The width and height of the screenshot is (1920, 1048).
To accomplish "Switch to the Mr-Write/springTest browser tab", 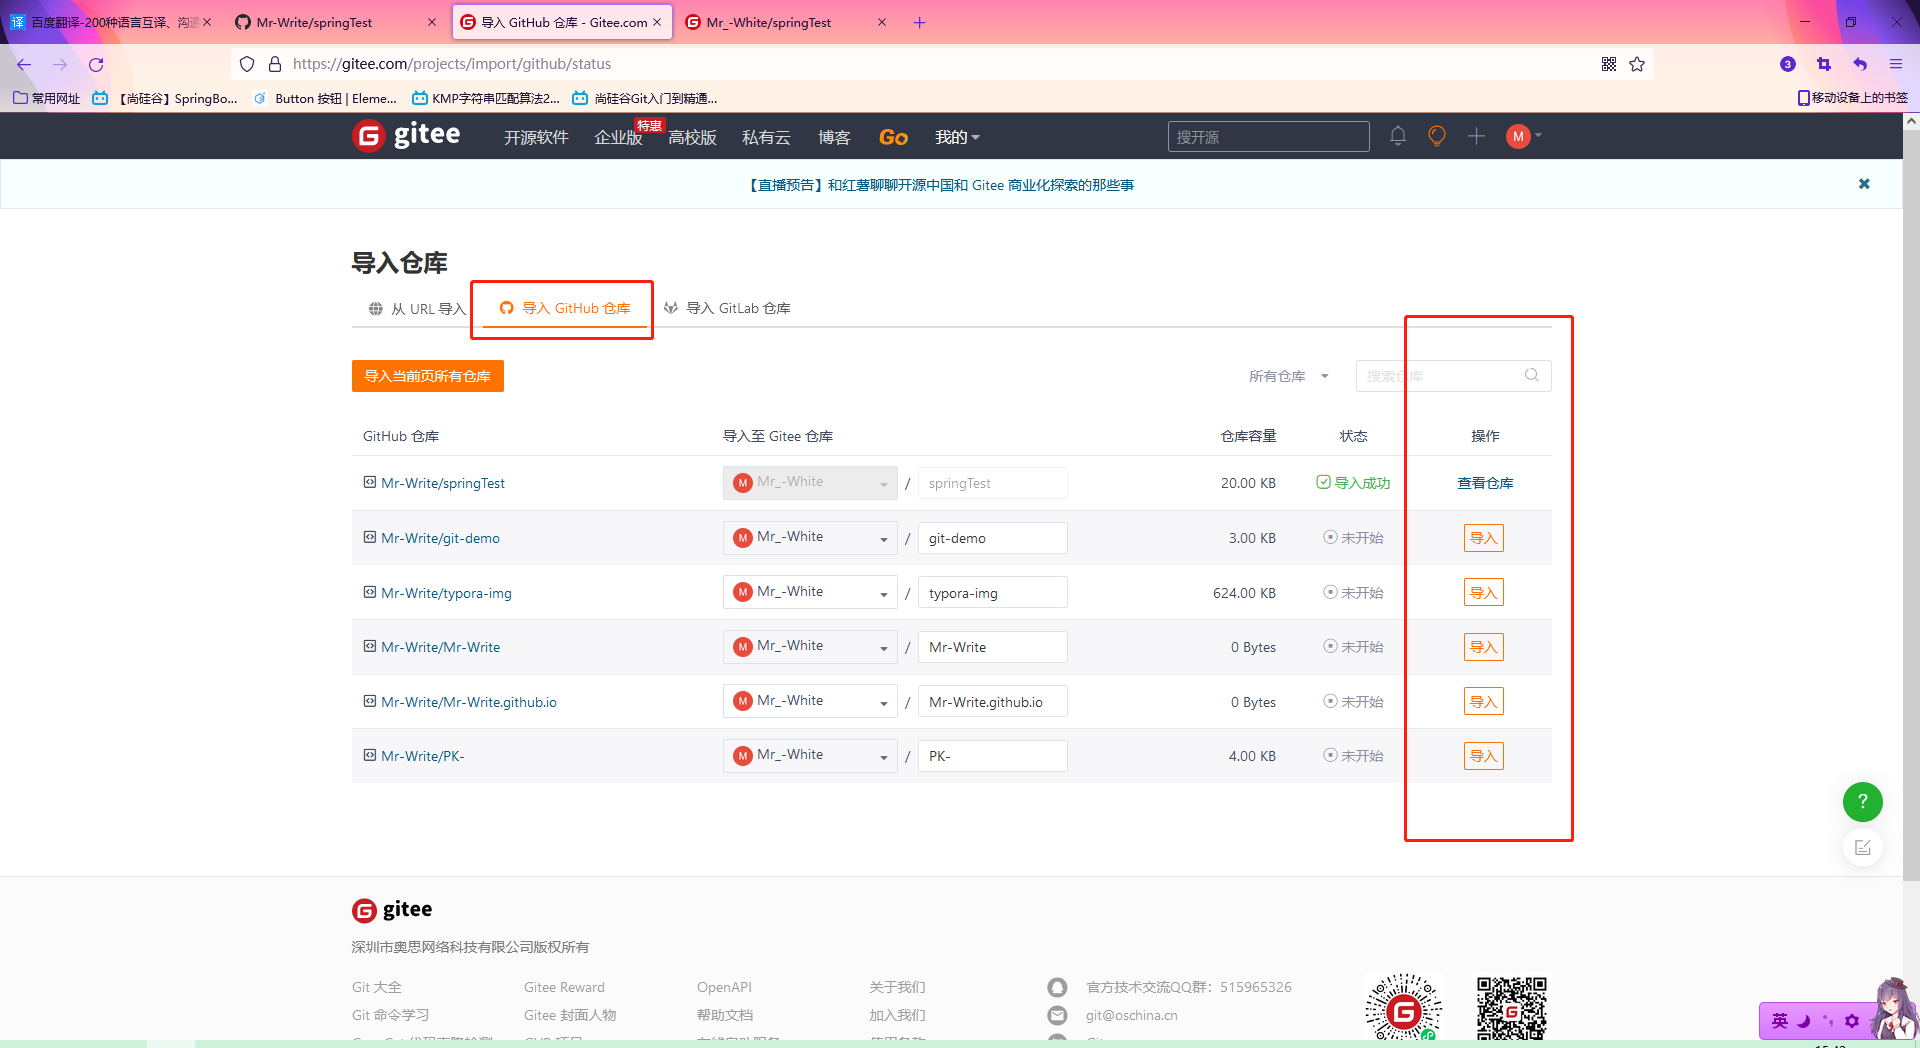I will [x=335, y=22].
